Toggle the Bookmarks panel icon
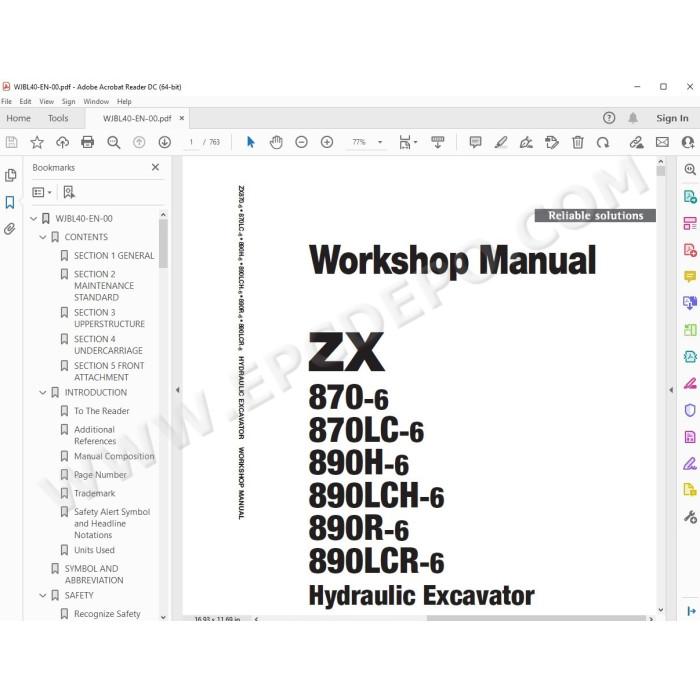Image resolution: width=700 pixels, height=700 pixels. tap(10, 202)
